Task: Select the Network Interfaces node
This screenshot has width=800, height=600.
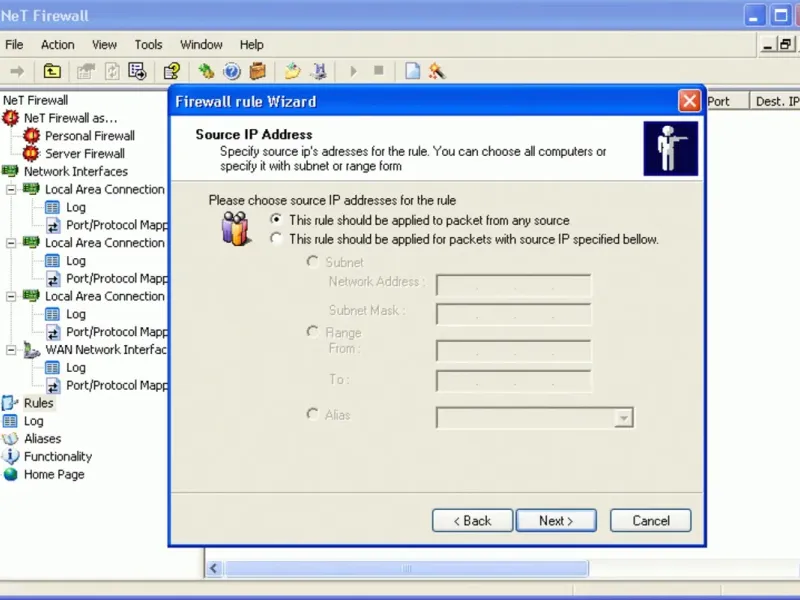Action: point(76,171)
